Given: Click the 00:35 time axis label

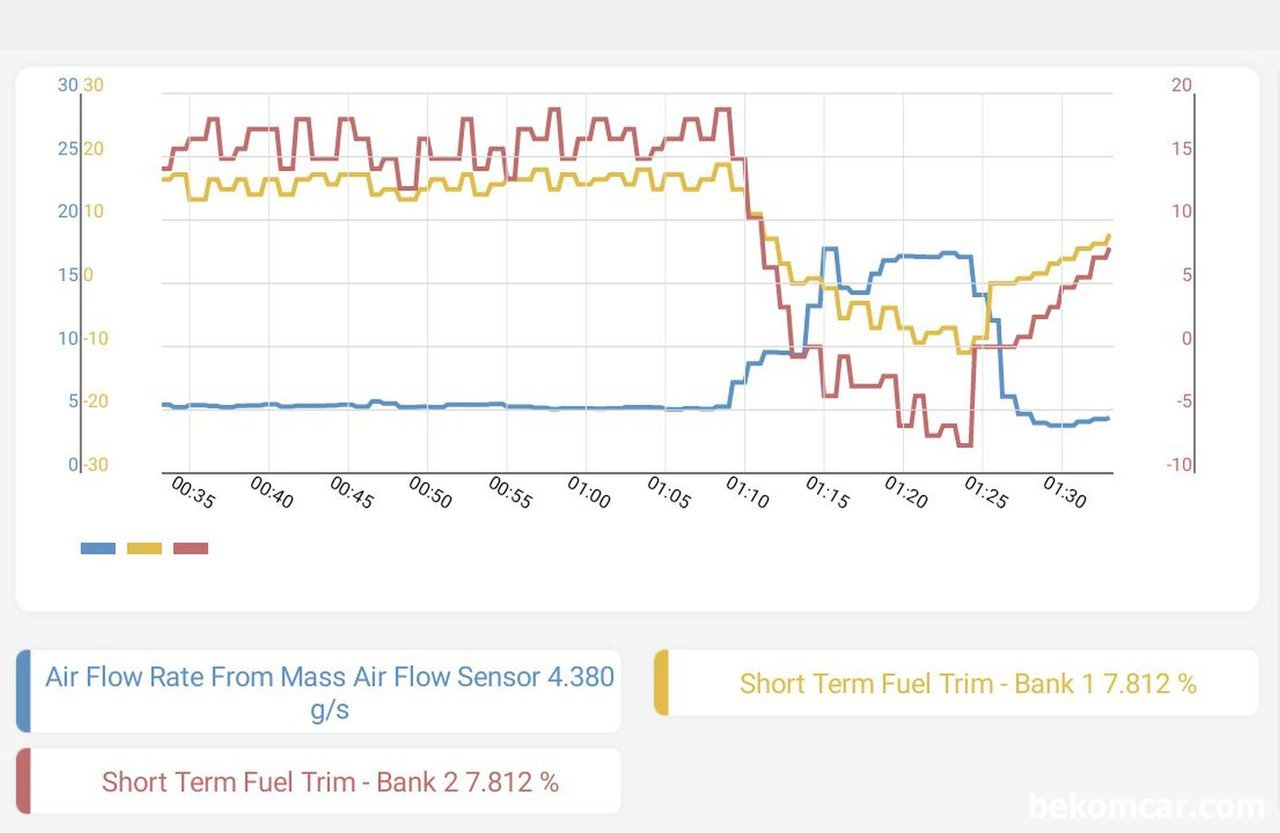Looking at the screenshot, I should pyautogui.click(x=192, y=492).
